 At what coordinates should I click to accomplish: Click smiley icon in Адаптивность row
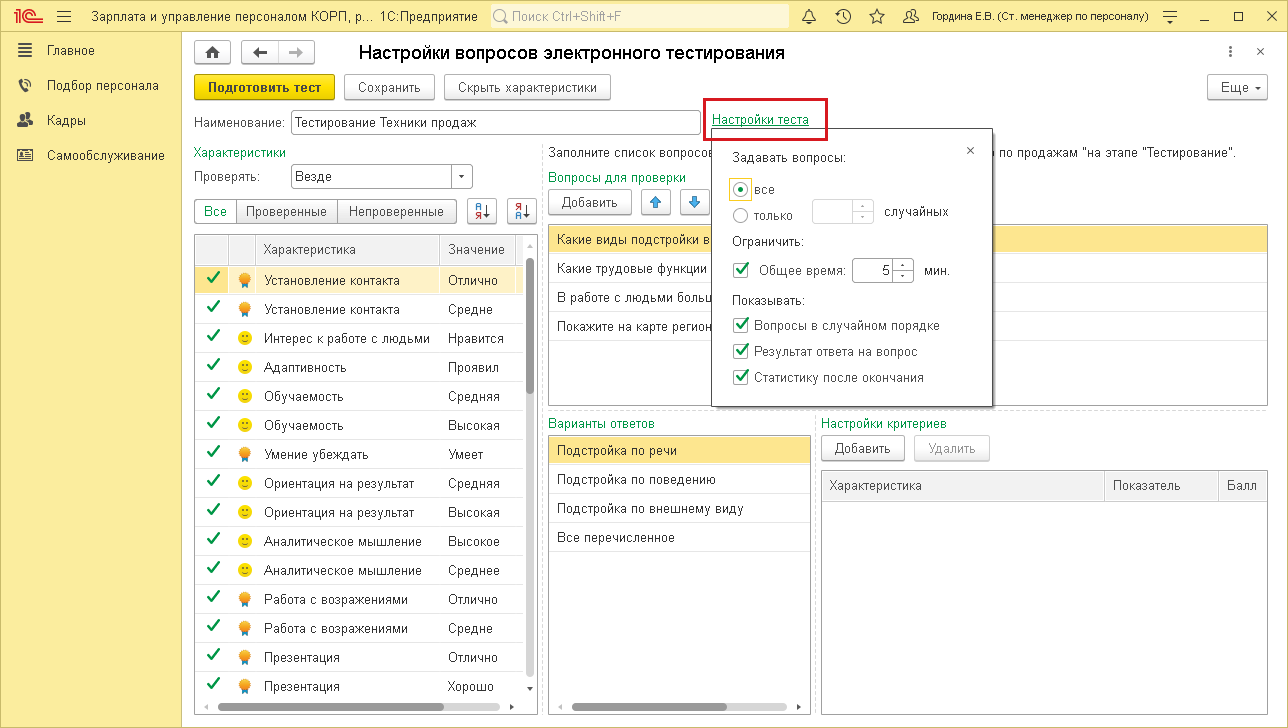pyautogui.click(x=244, y=367)
